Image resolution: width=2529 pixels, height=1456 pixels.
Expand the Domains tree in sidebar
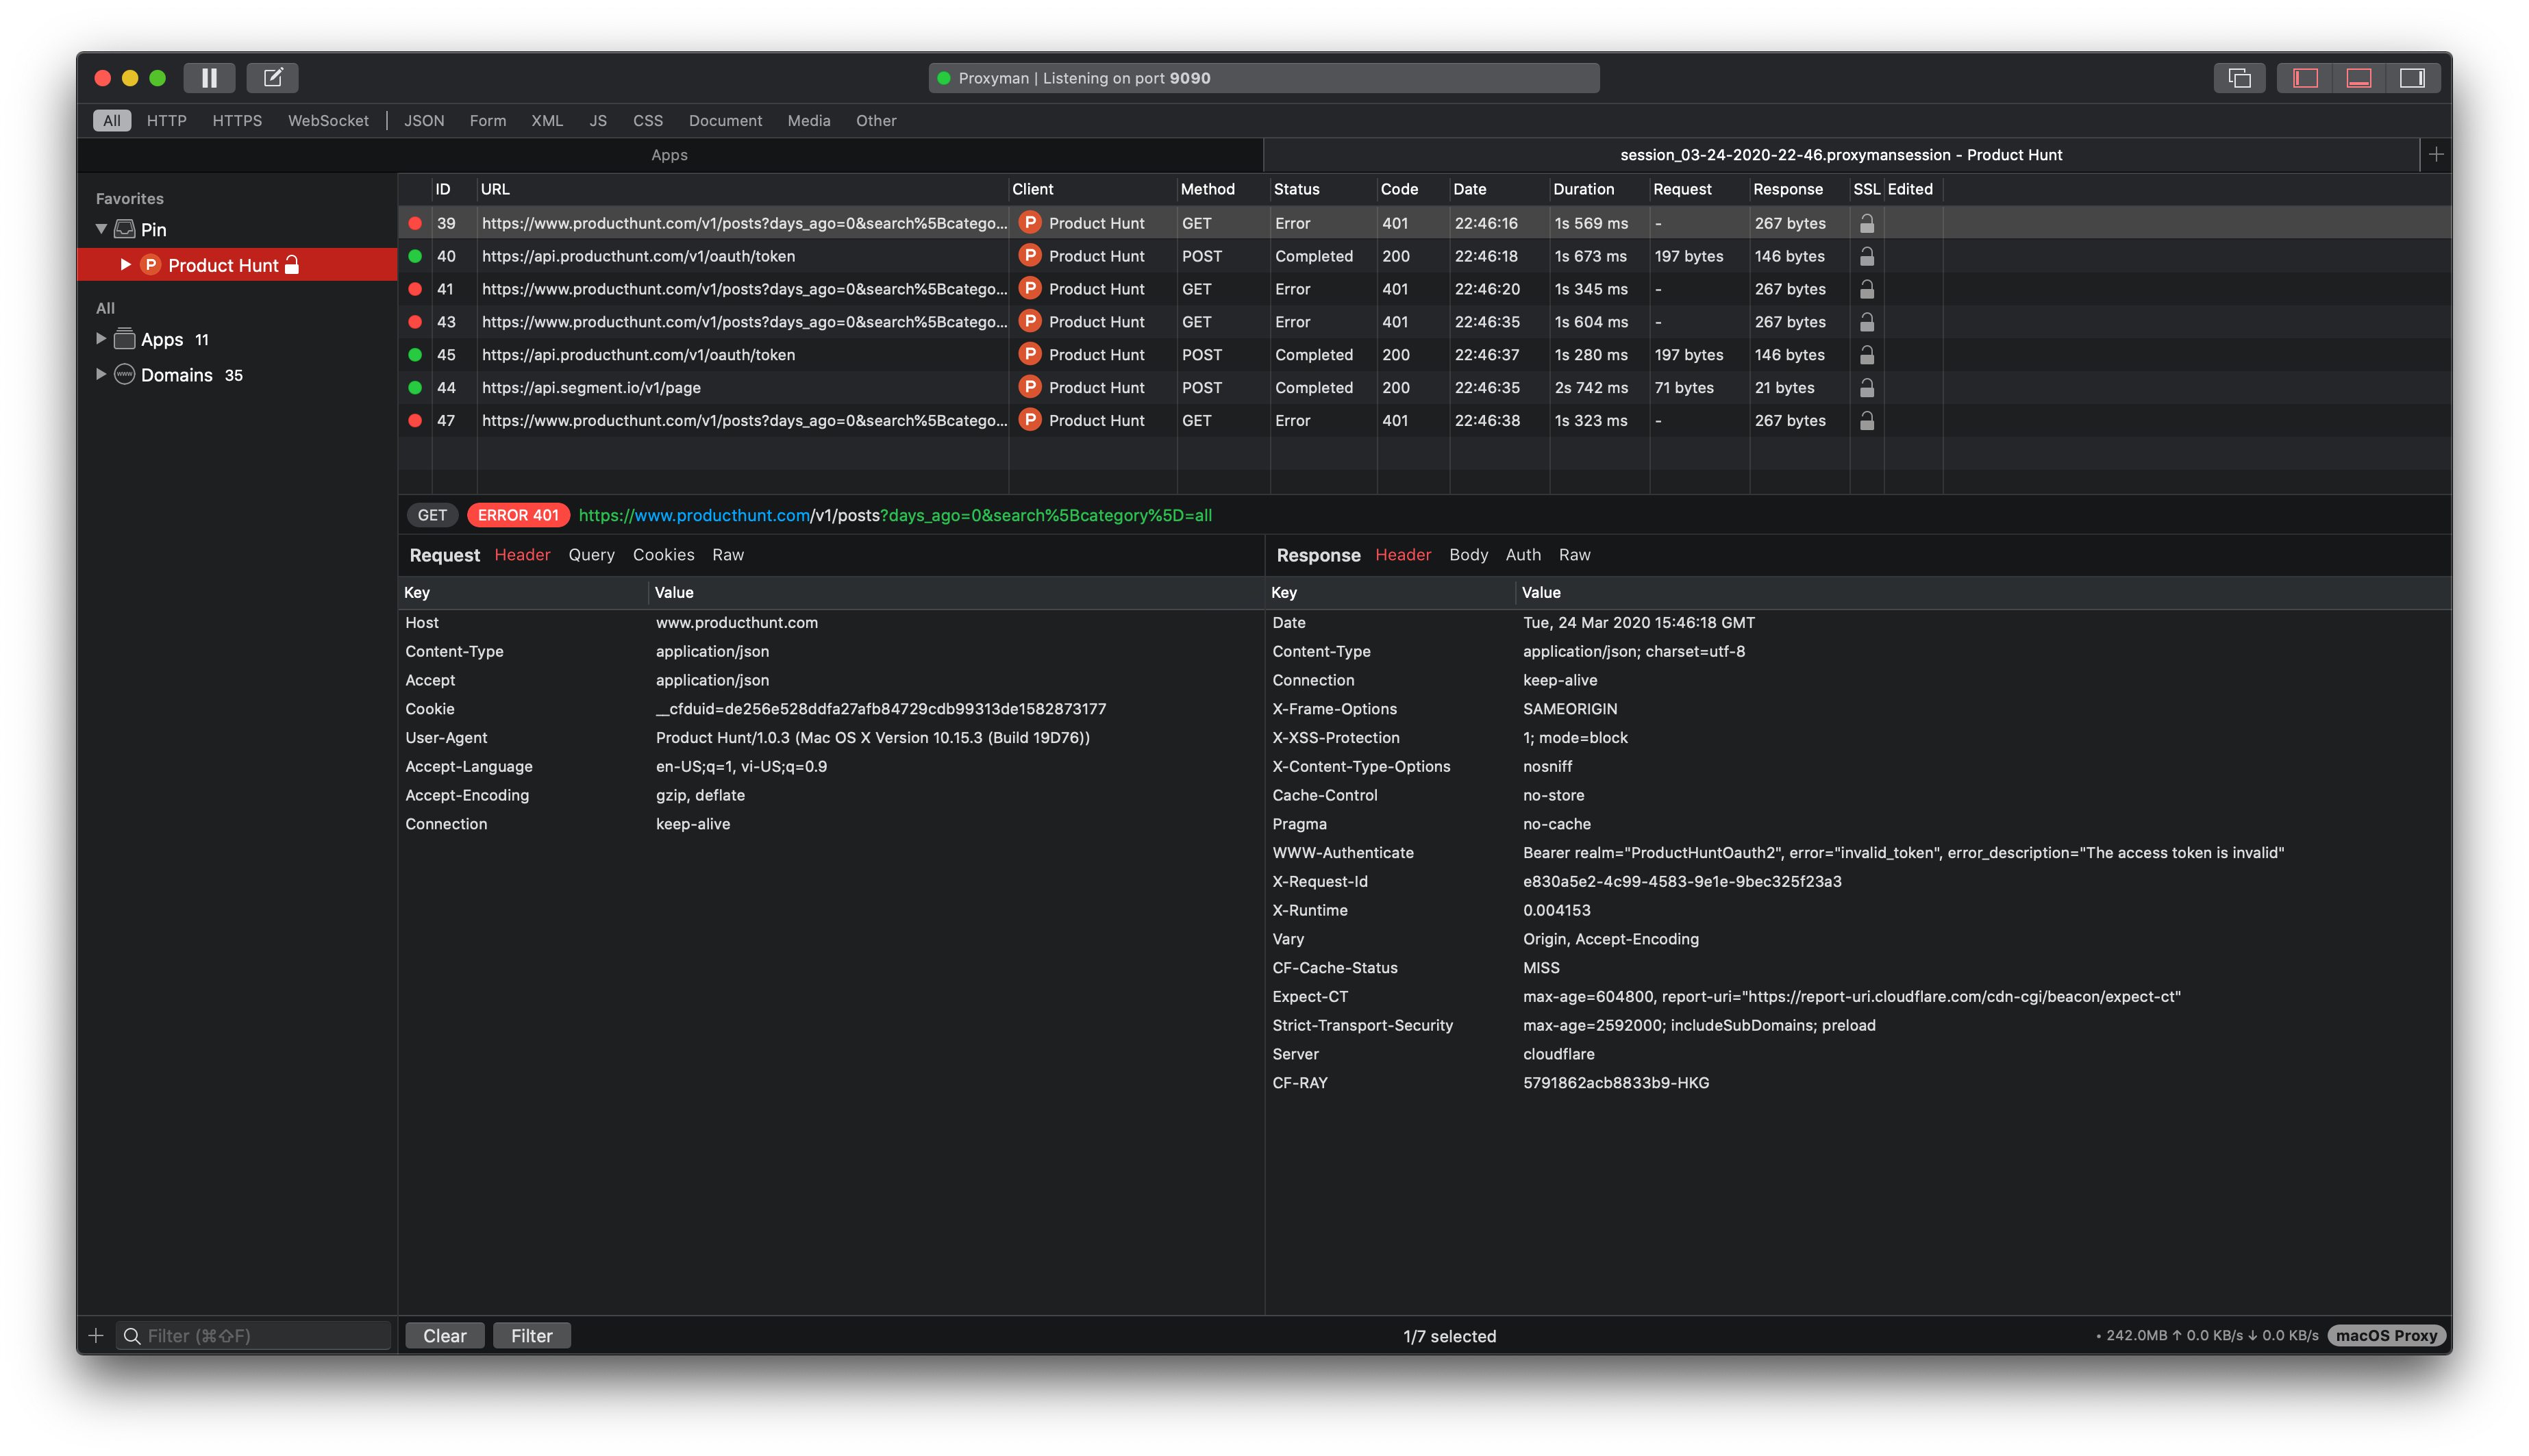pos(101,375)
